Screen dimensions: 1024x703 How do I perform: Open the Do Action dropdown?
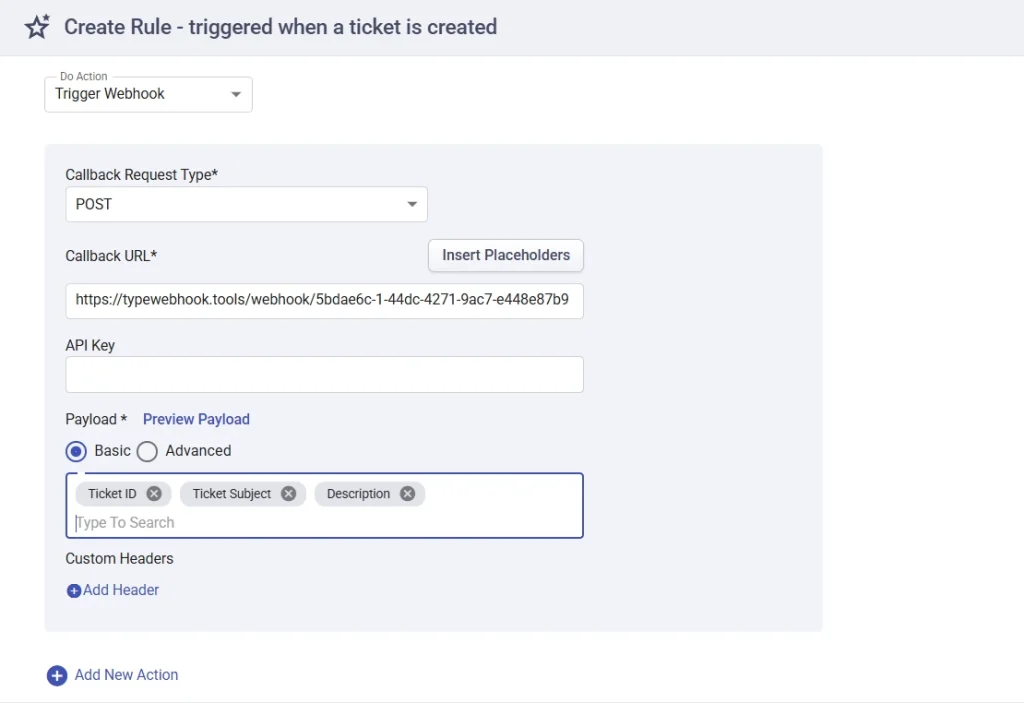click(x=148, y=94)
